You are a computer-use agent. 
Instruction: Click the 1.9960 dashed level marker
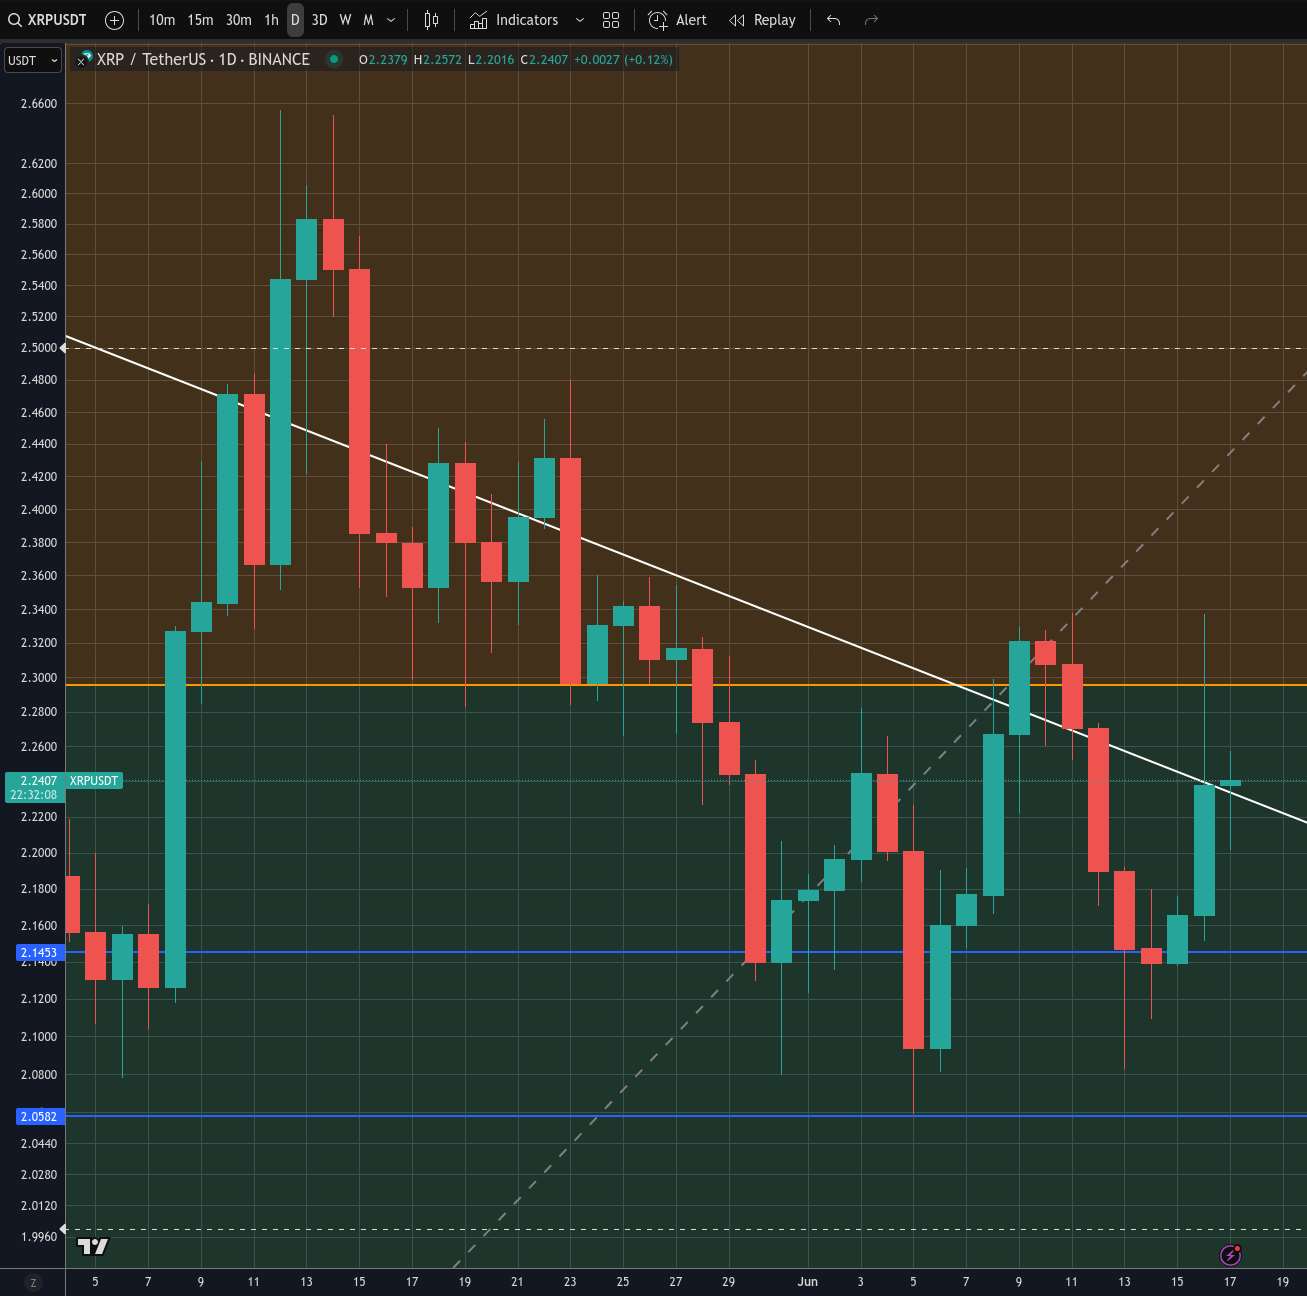click(64, 1229)
